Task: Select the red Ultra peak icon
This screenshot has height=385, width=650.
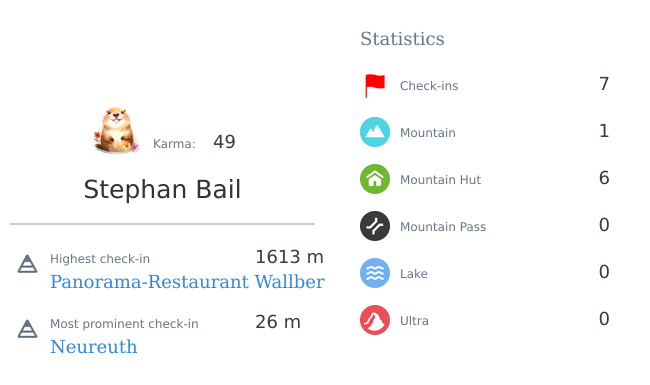Action: (x=375, y=320)
